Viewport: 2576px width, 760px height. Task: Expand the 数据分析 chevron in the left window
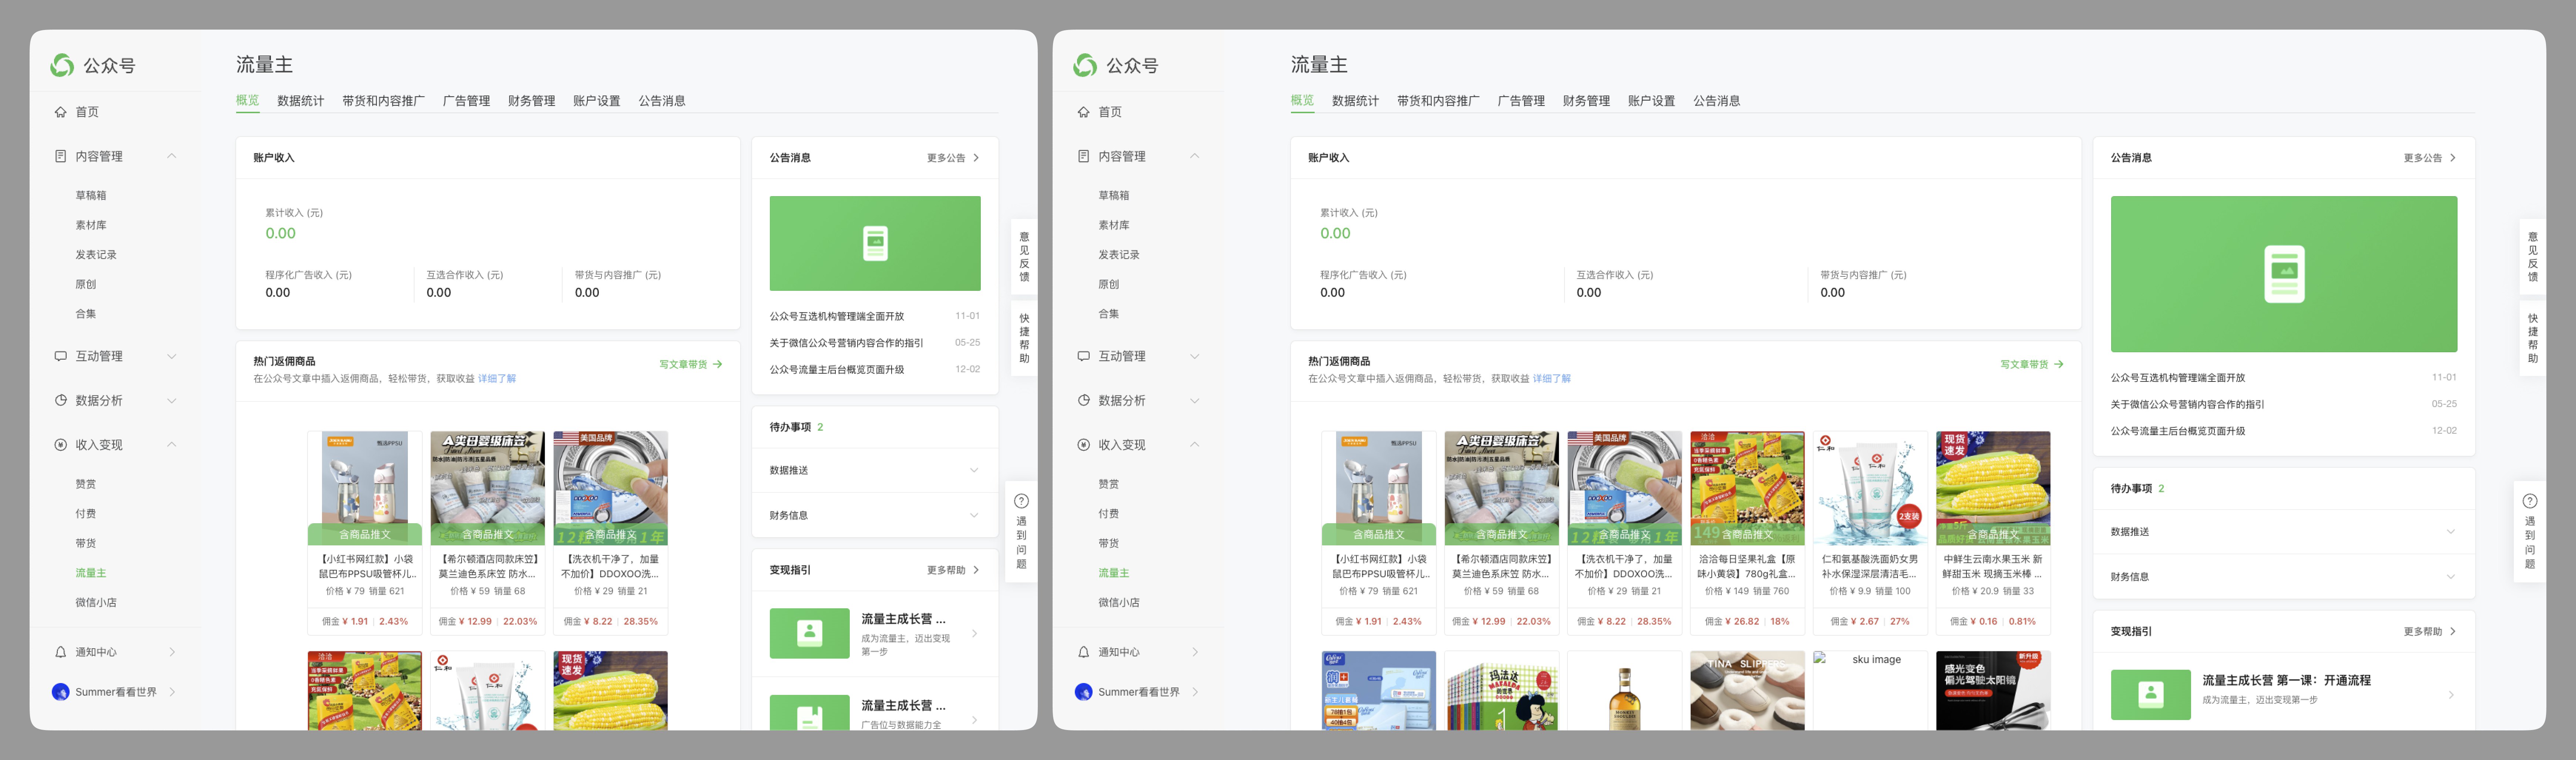click(172, 401)
